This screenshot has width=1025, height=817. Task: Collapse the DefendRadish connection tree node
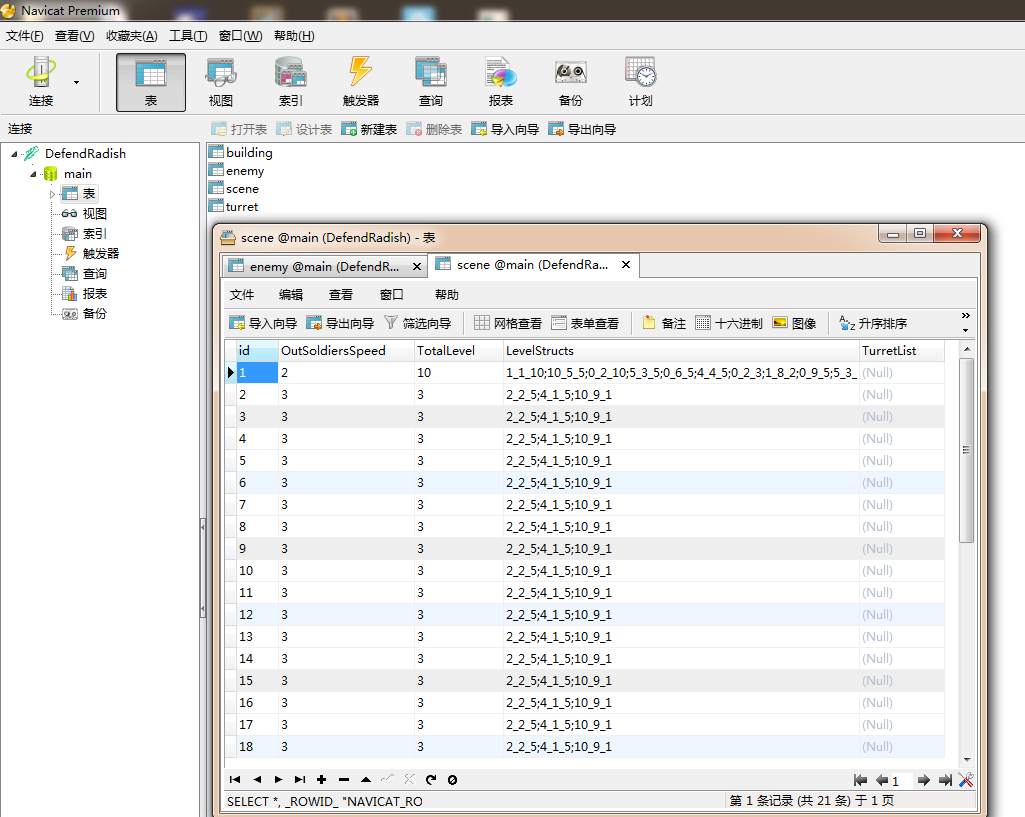click(x=16, y=154)
